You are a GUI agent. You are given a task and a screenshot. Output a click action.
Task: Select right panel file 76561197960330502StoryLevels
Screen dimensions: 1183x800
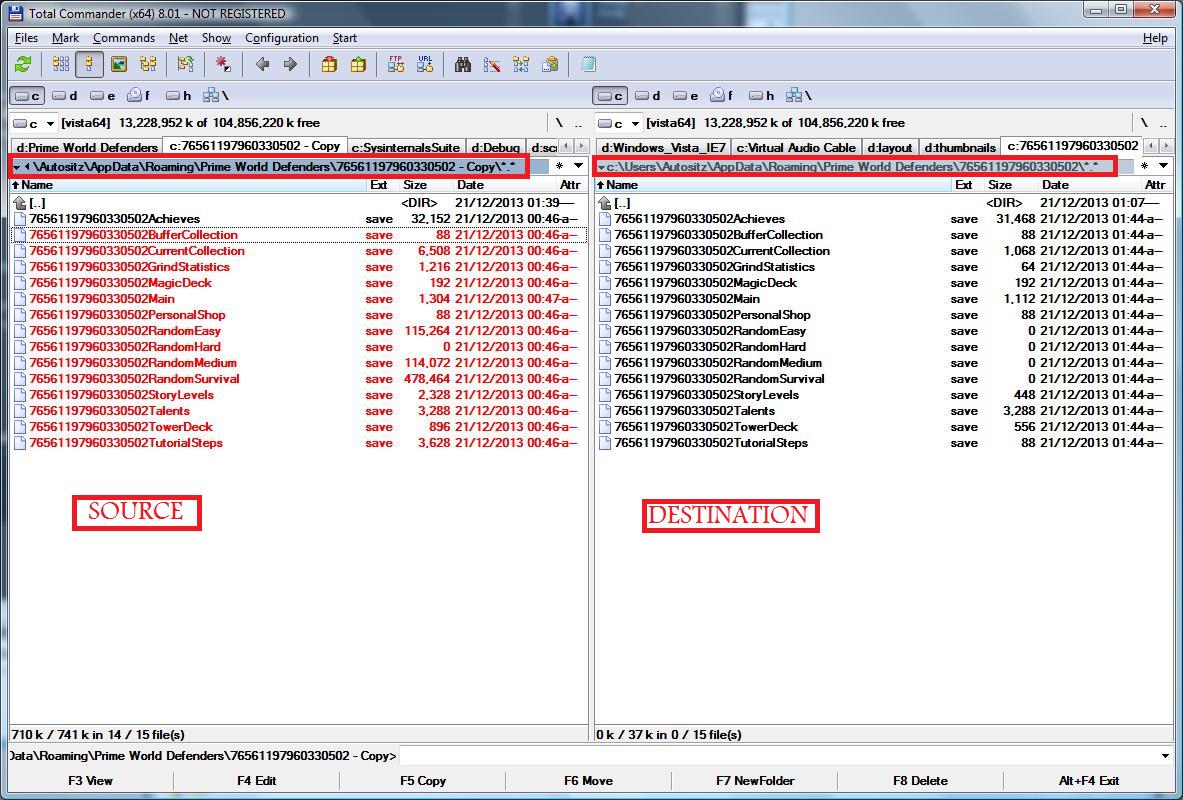pyautogui.click(x=883, y=395)
